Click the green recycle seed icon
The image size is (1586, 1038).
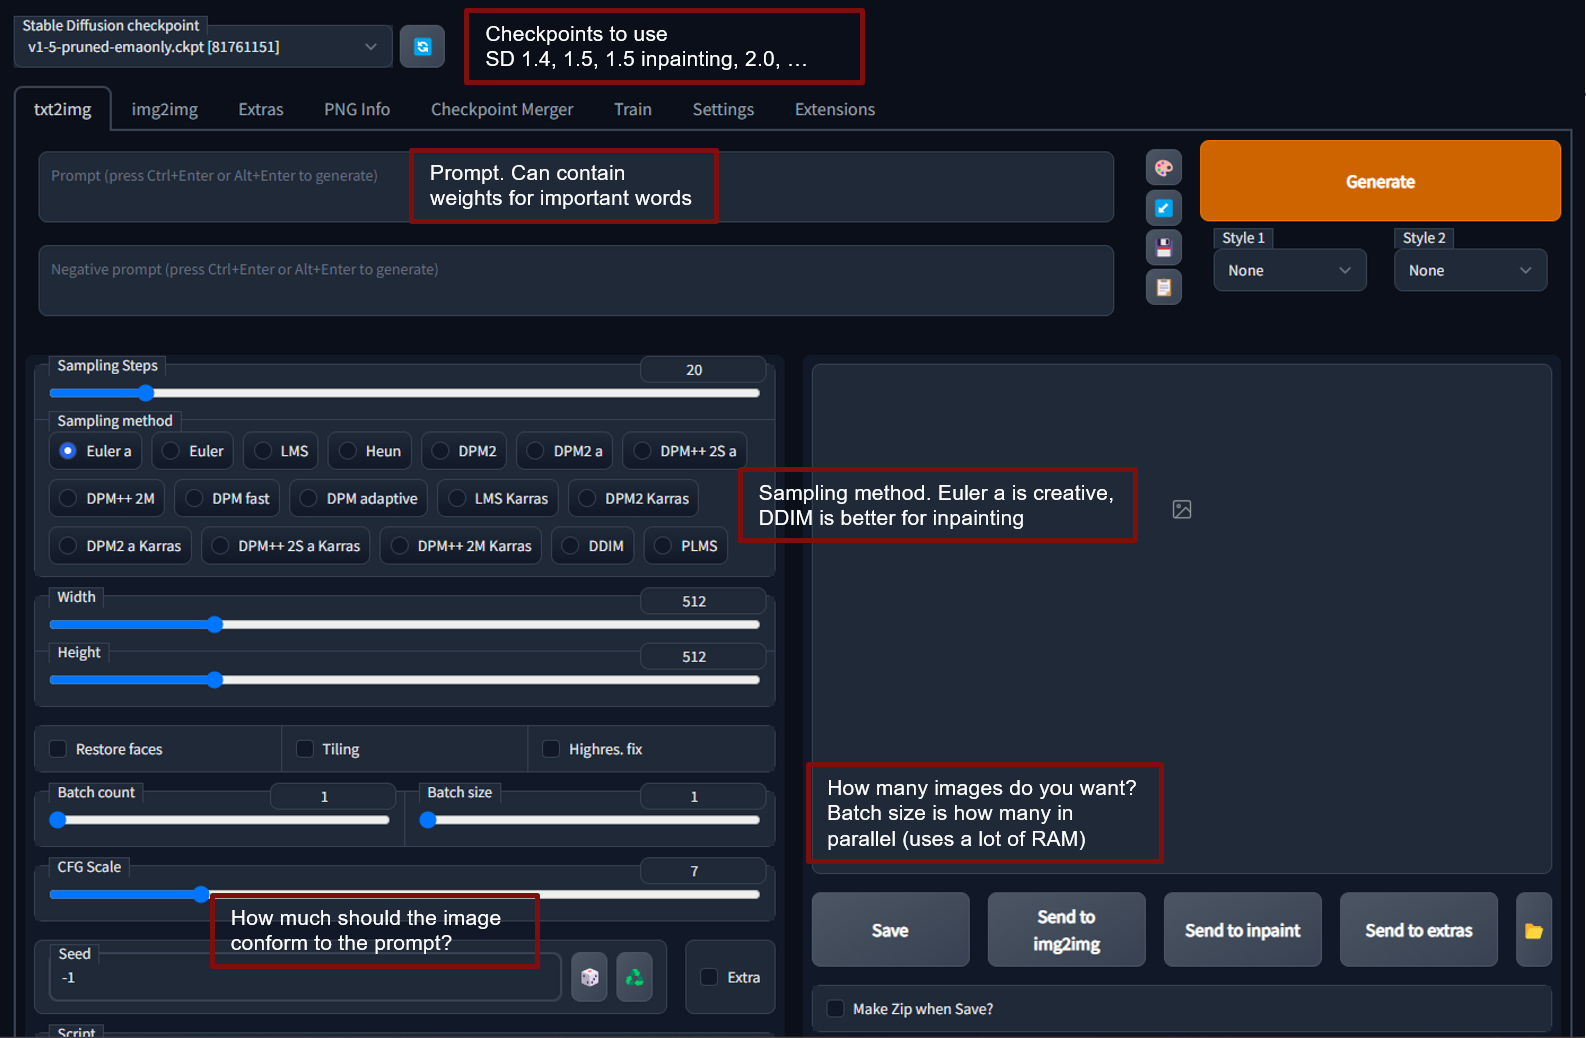[634, 977]
